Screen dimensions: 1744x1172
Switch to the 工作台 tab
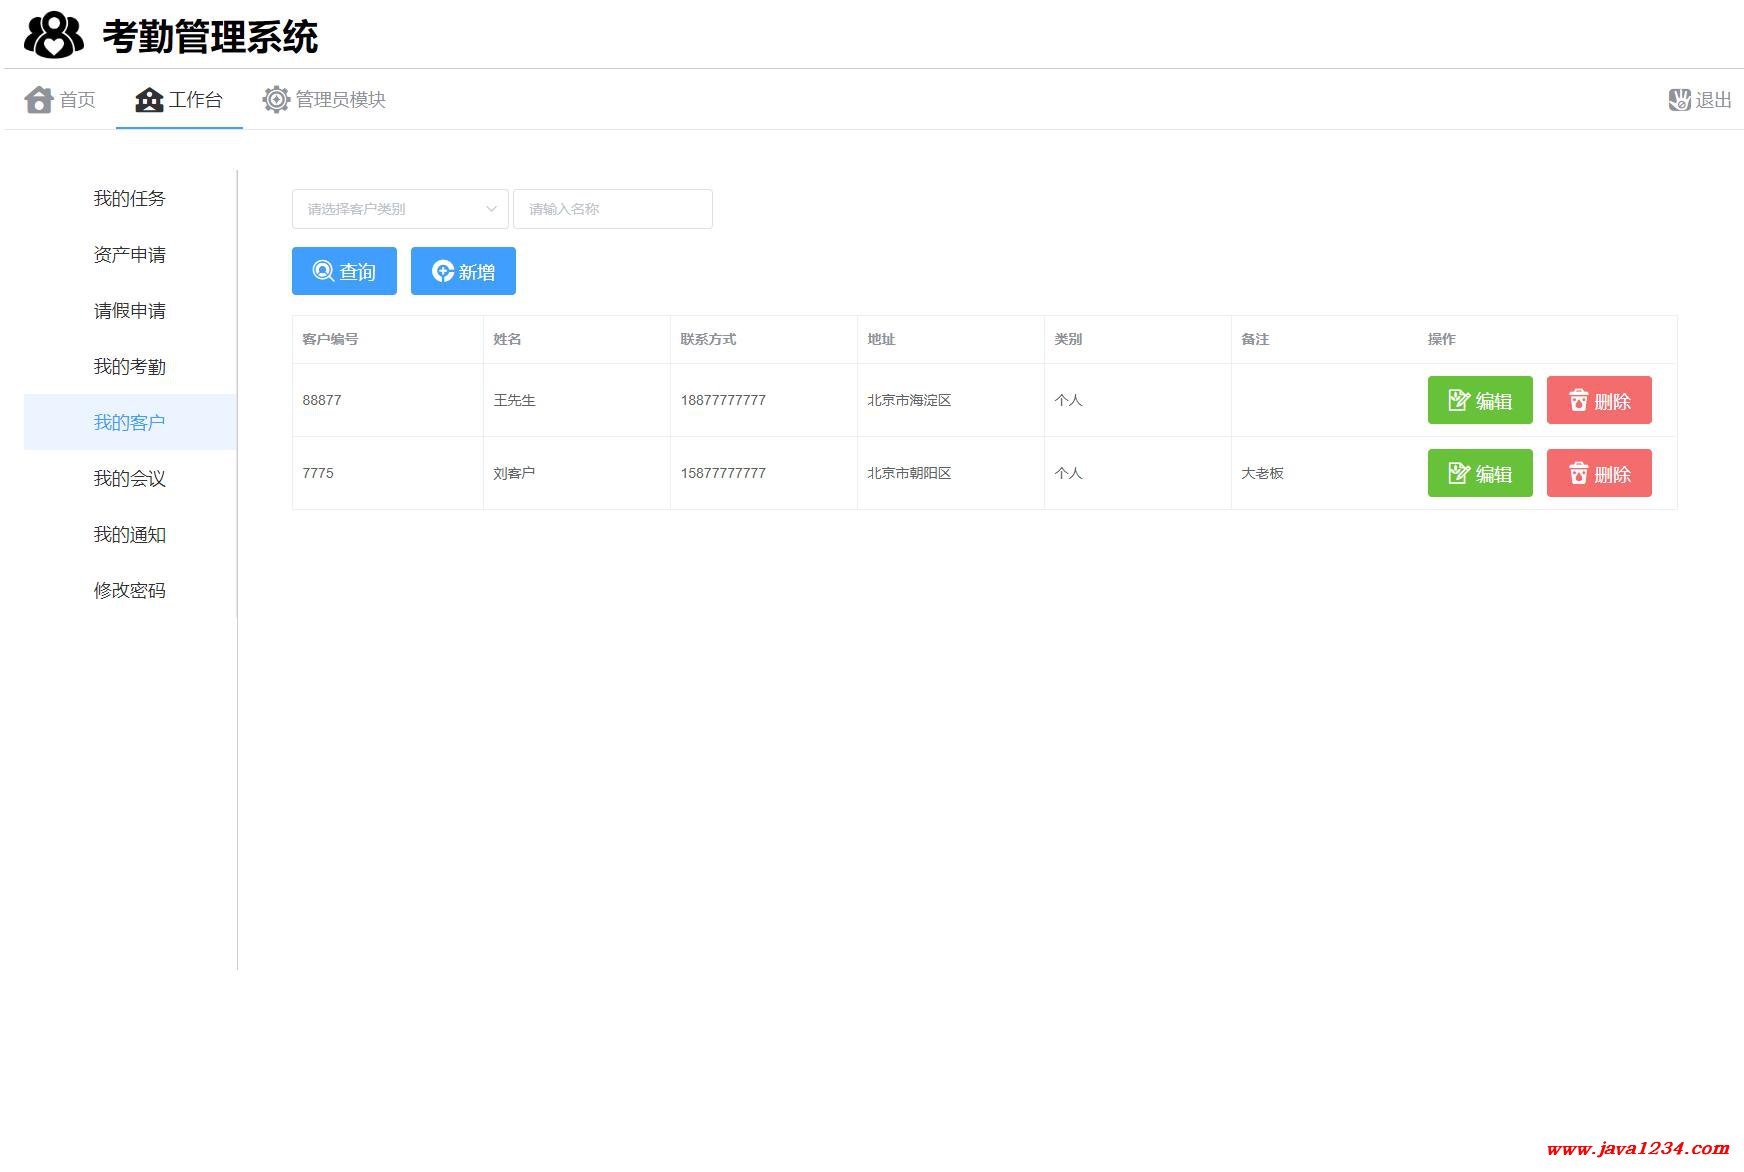179,100
